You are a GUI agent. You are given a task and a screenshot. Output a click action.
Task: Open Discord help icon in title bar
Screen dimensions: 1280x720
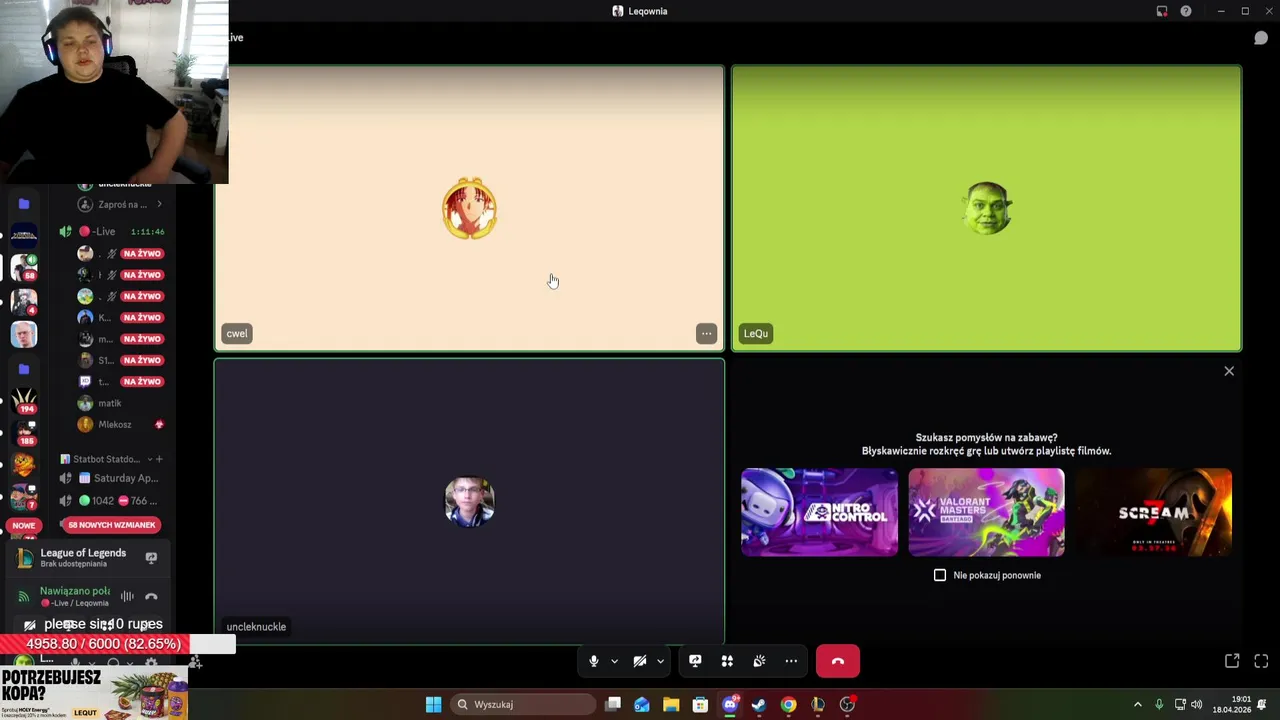pyautogui.click(x=1186, y=11)
